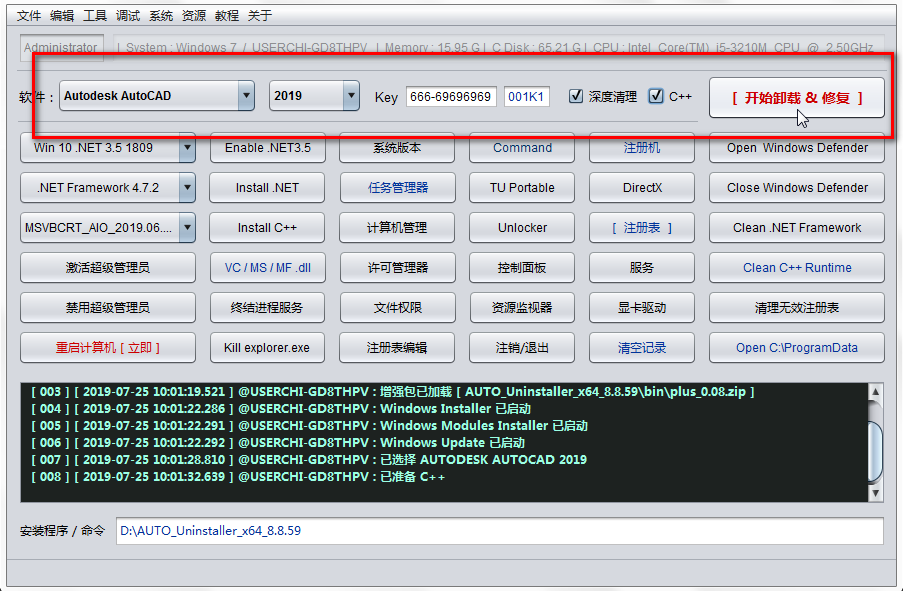The image size is (903, 591).
Task: Open 任务管理器 button
Action: coord(397,188)
